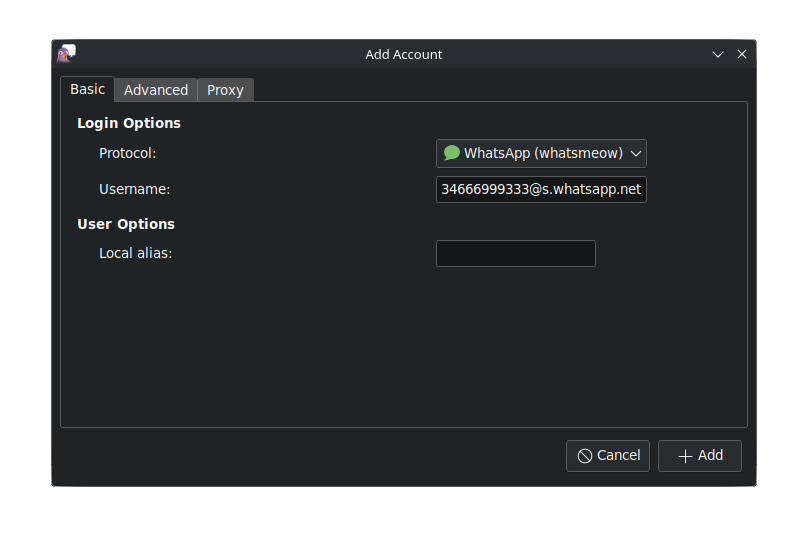Screen dimensions: 806x537
Task: Click the User Options heading
Action: [x=126, y=224]
